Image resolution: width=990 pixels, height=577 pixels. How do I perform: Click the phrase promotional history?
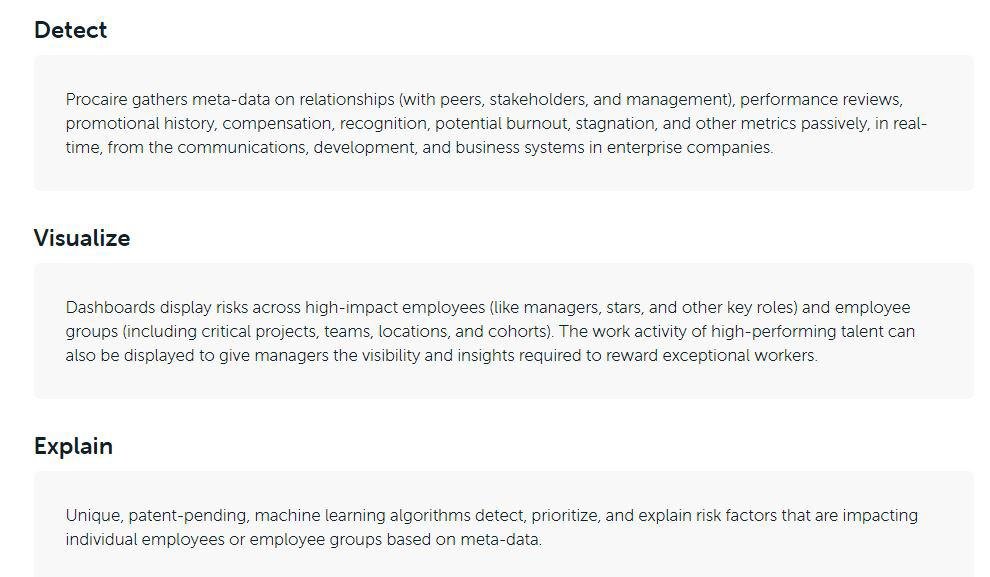[140, 124]
